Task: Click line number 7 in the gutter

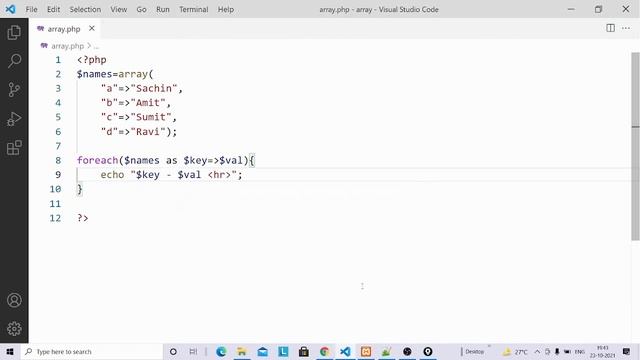Action: (x=58, y=146)
